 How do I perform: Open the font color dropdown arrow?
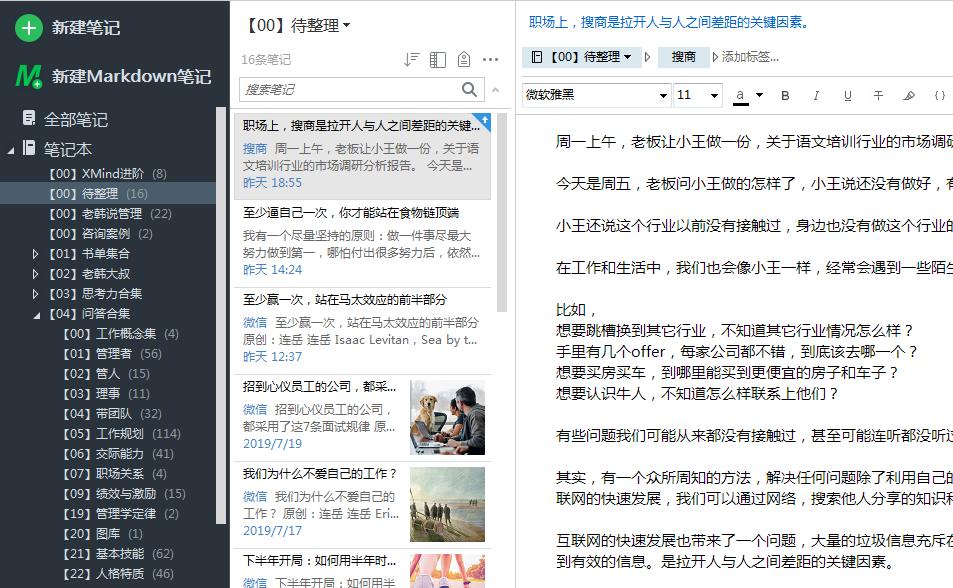pos(760,94)
